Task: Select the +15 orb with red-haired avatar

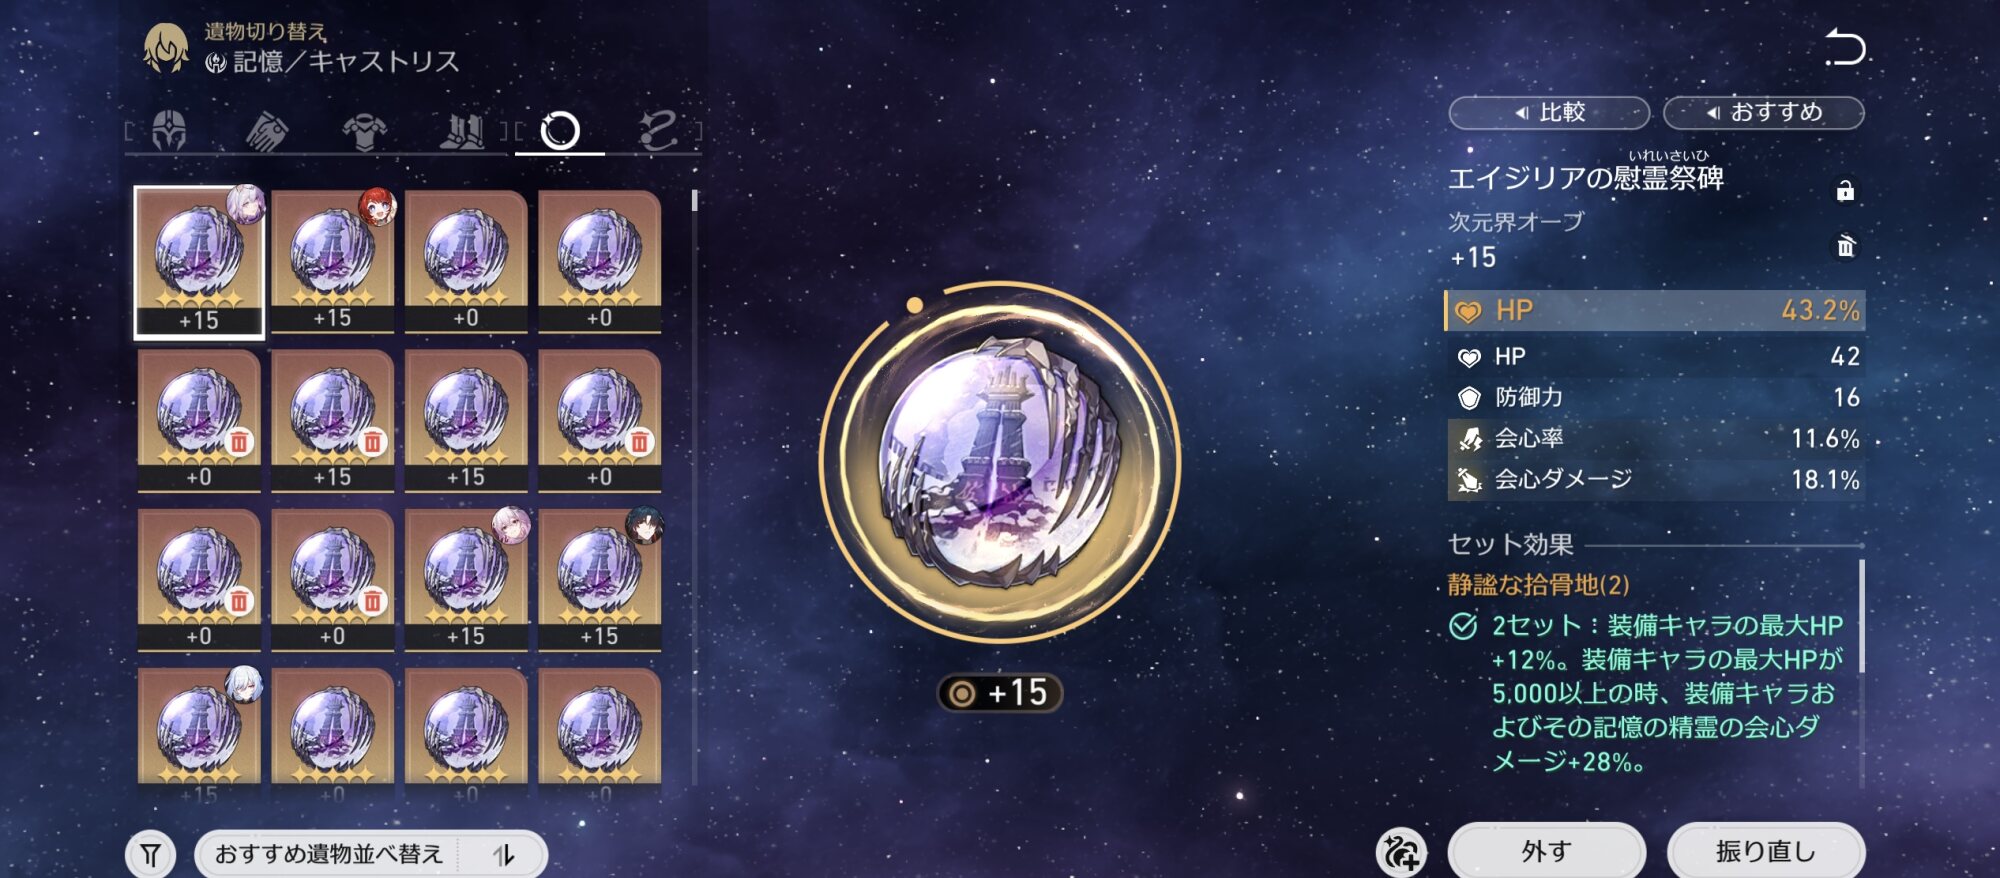Action: pos(333,261)
